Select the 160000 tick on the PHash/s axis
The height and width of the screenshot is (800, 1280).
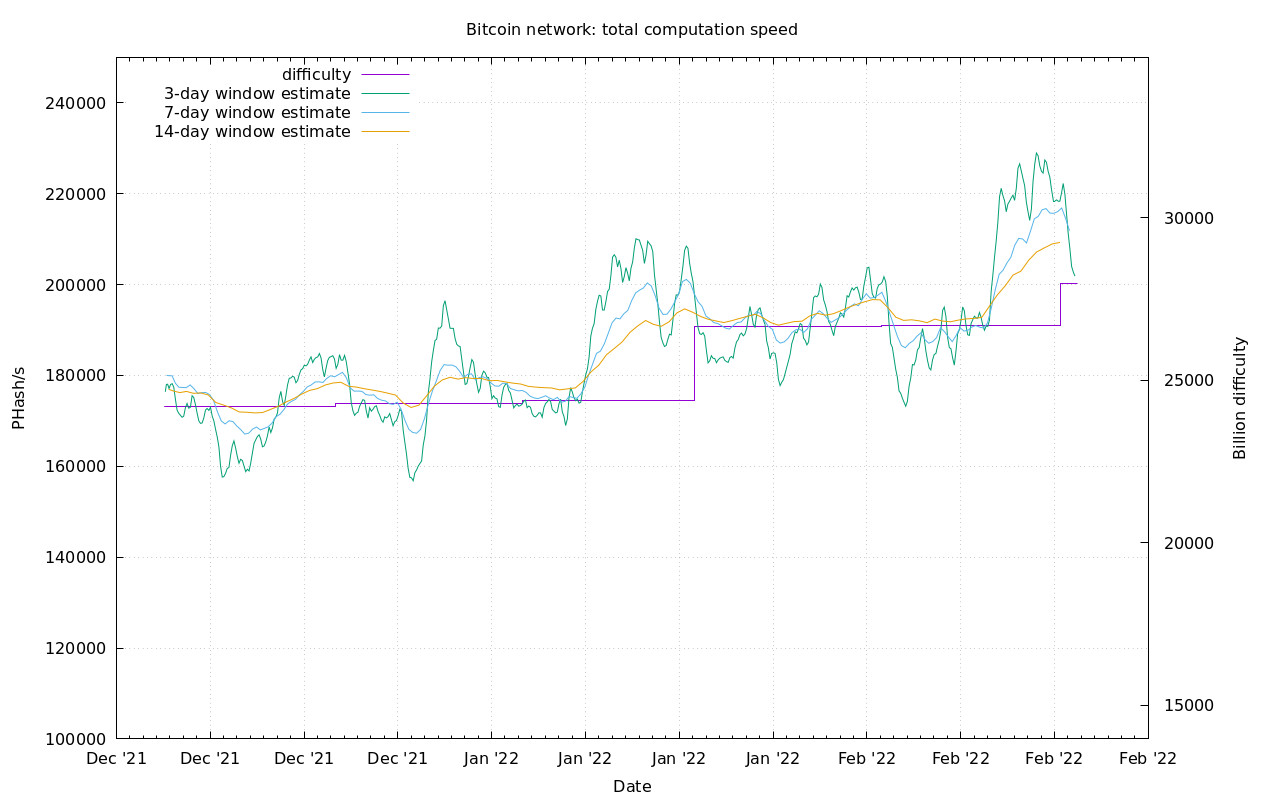(78, 467)
